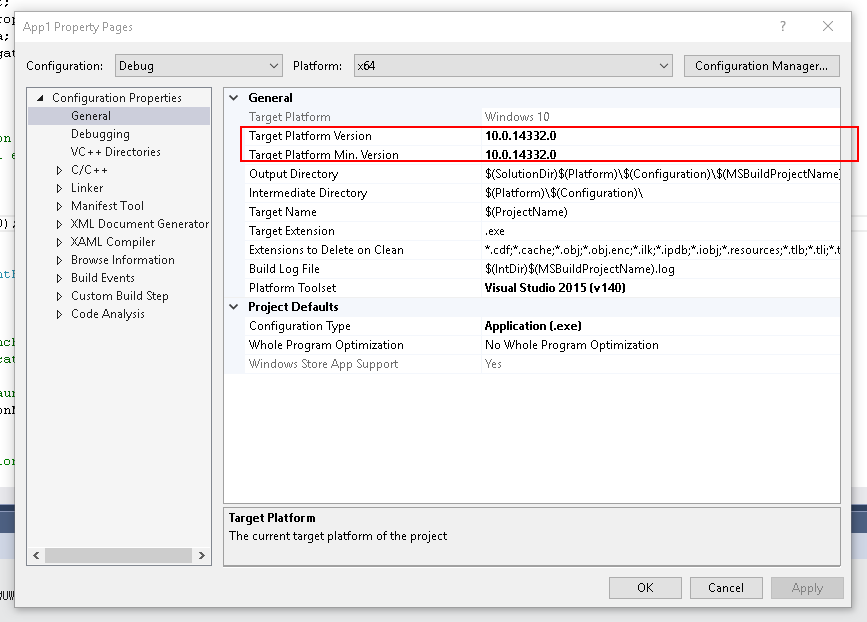Click the Cancel button
The image size is (867, 622).
[726, 588]
